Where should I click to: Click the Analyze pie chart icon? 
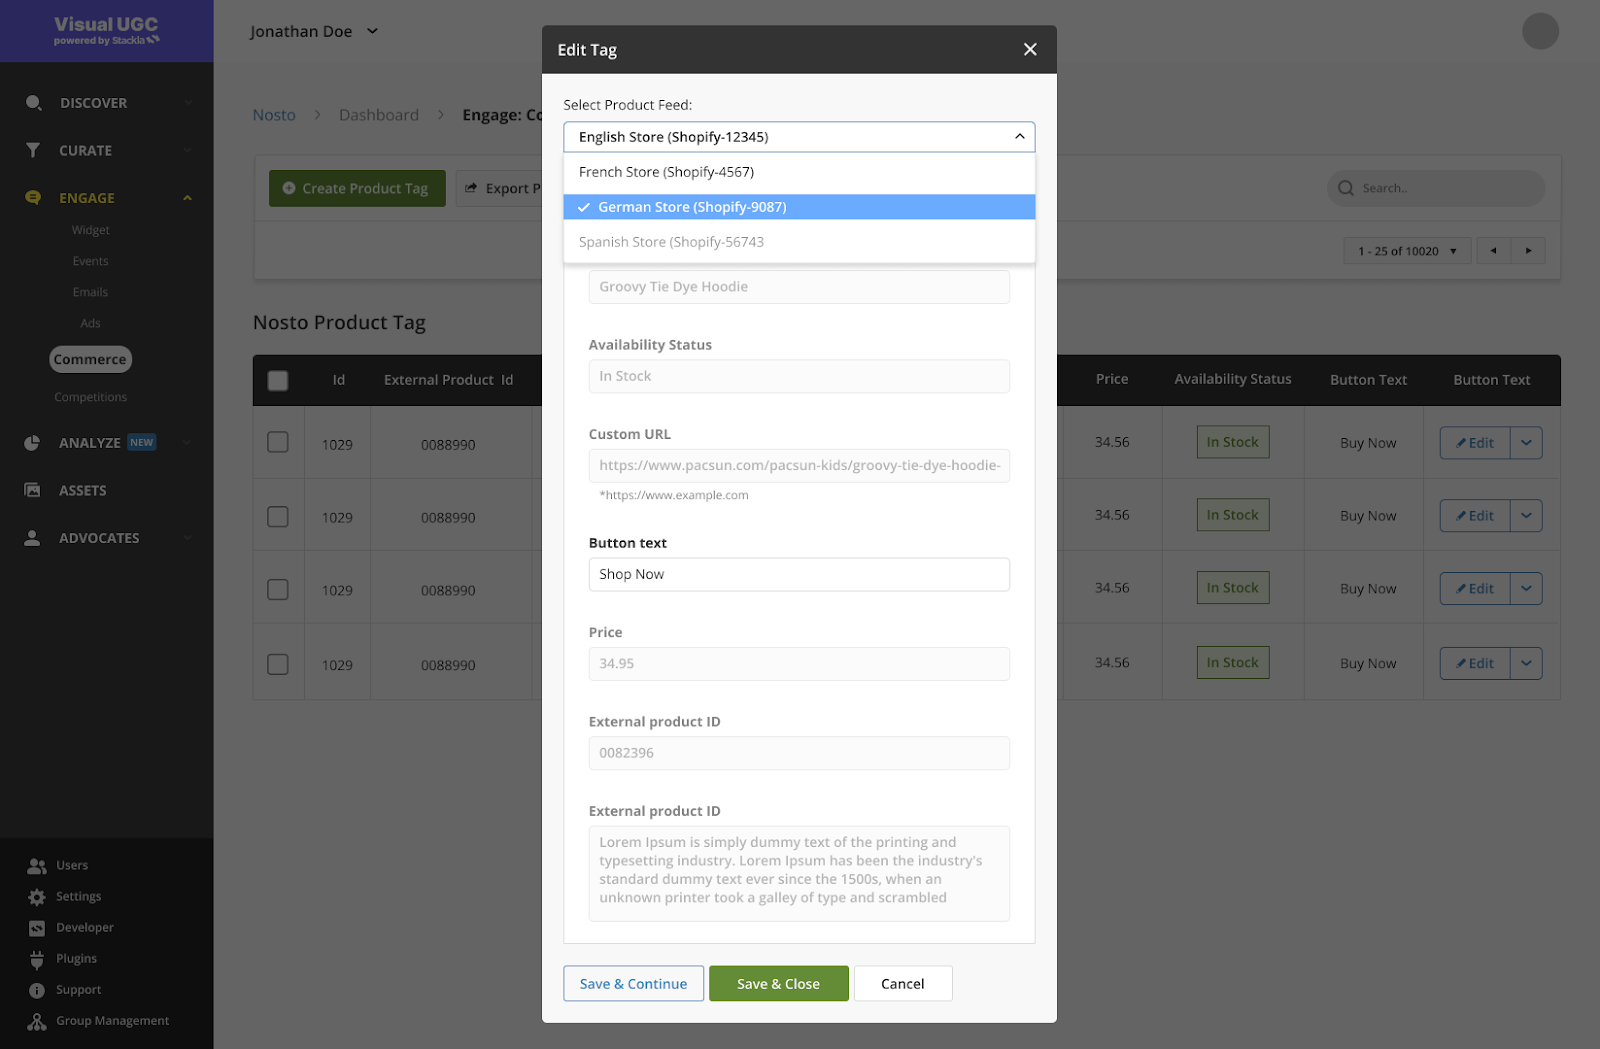(32, 443)
